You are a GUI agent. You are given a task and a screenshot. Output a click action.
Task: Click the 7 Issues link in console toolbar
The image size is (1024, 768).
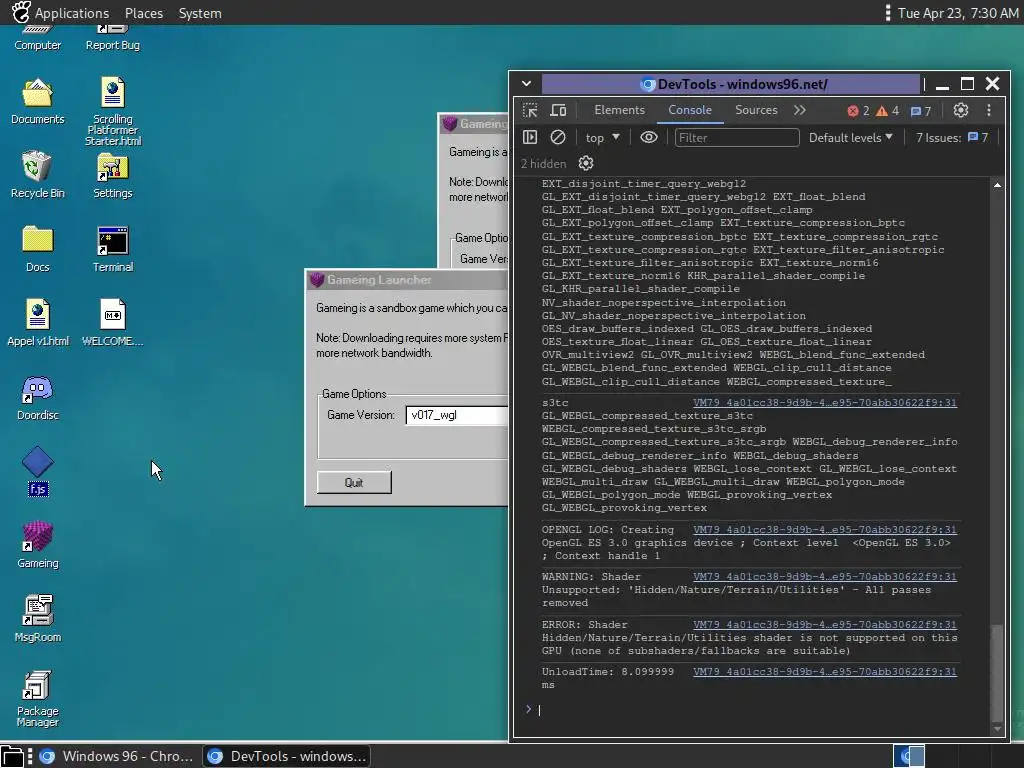click(x=952, y=137)
